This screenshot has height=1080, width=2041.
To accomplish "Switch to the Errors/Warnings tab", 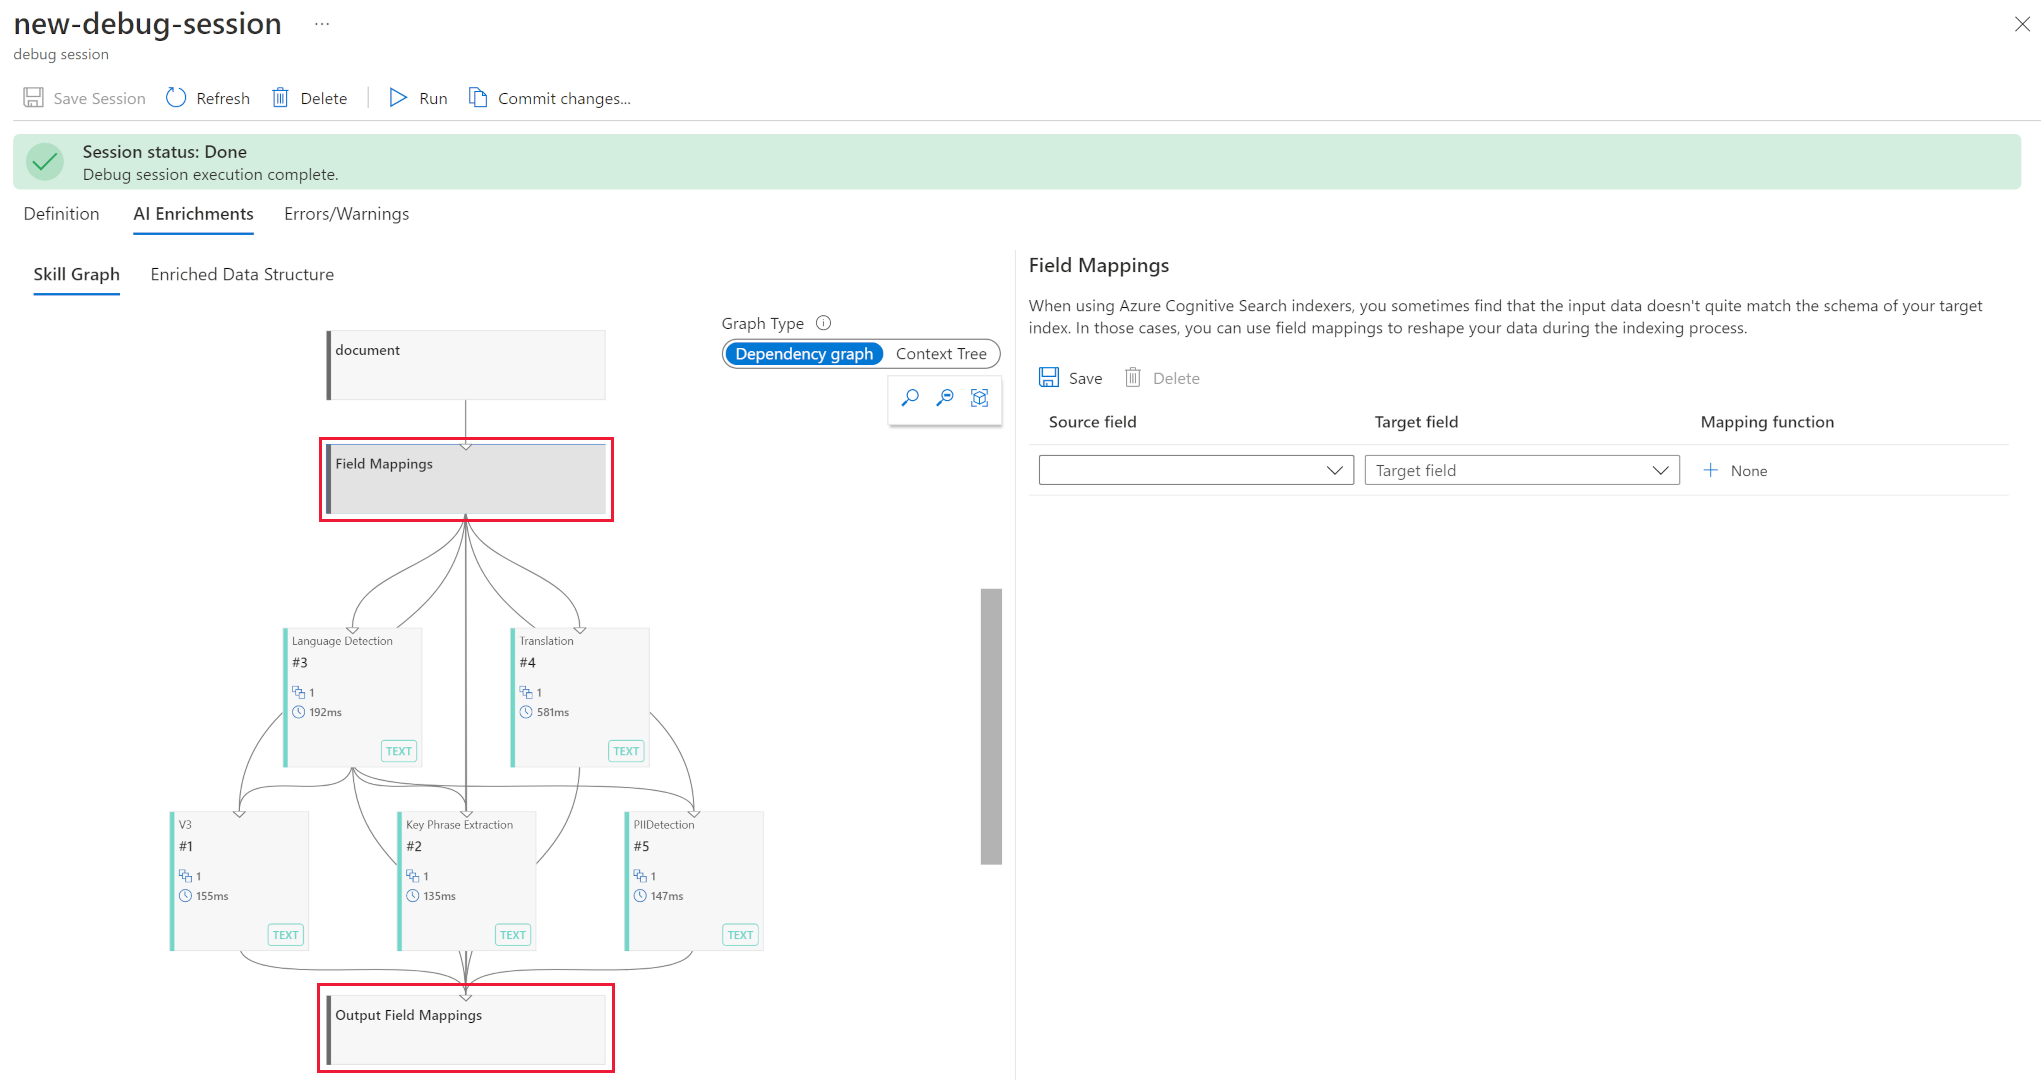I will [346, 214].
